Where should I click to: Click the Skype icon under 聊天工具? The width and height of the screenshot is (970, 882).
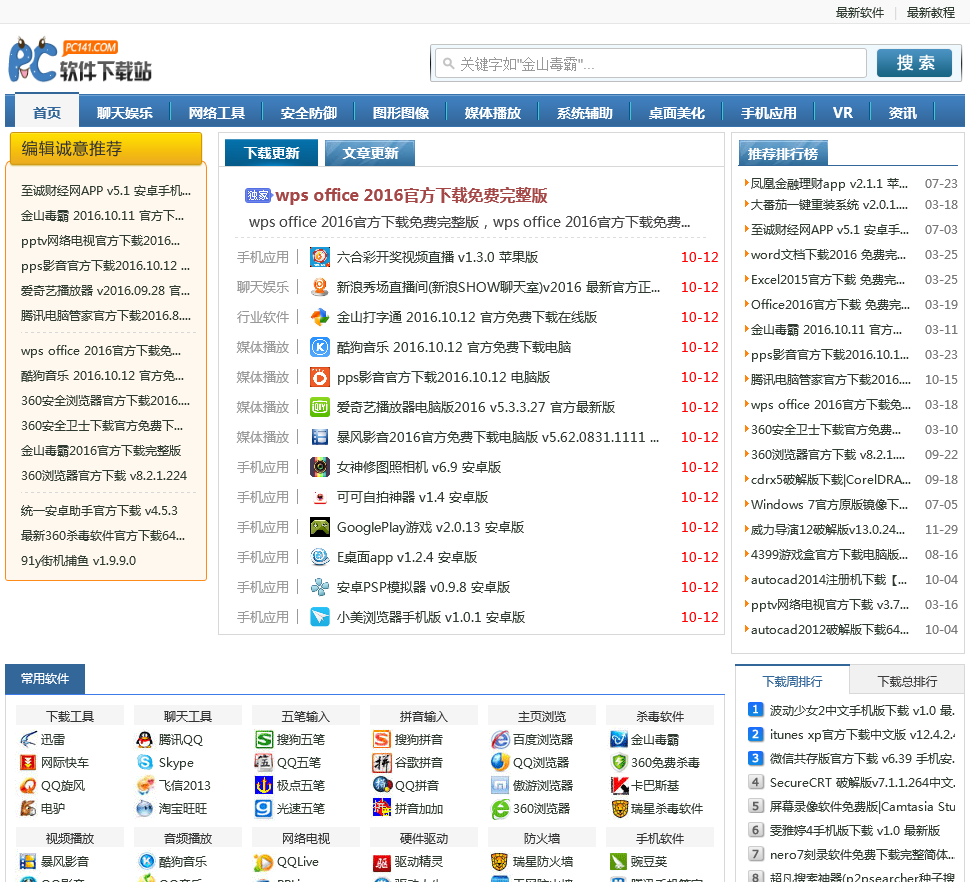click(x=145, y=762)
